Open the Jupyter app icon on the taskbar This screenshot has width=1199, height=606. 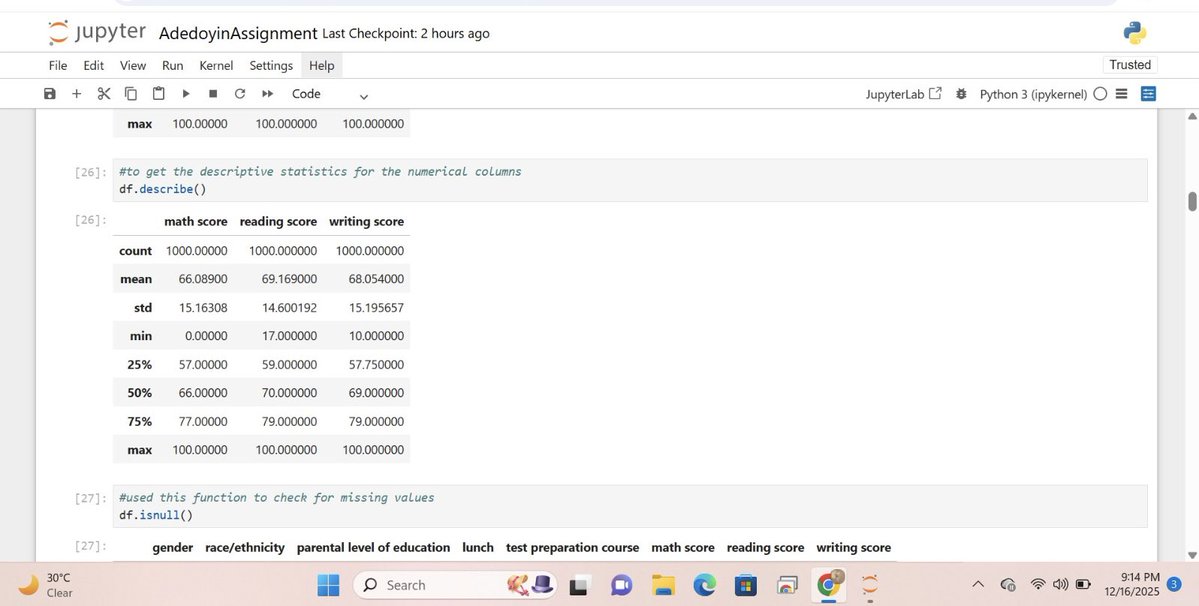click(869, 585)
